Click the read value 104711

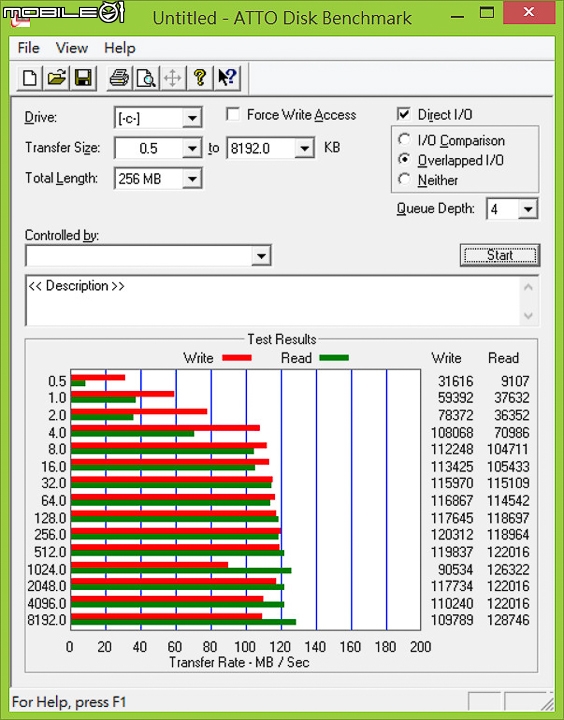tap(508, 449)
